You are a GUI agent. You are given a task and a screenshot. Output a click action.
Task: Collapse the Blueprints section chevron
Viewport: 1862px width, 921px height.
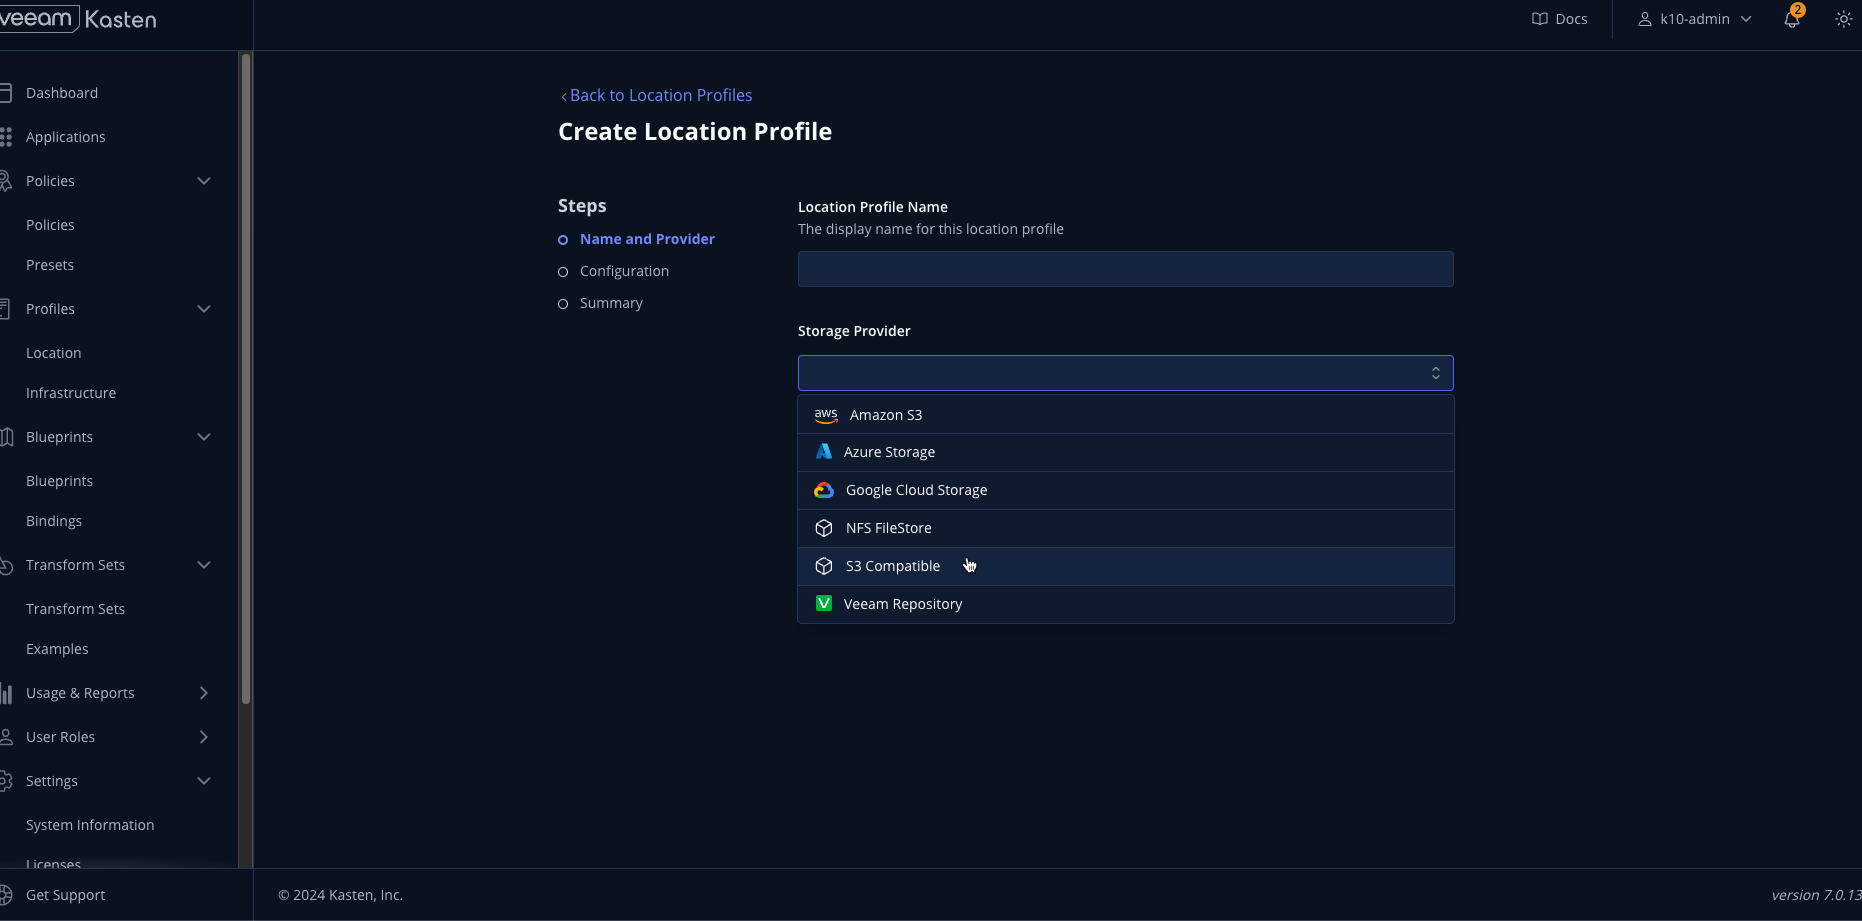(204, 437)
